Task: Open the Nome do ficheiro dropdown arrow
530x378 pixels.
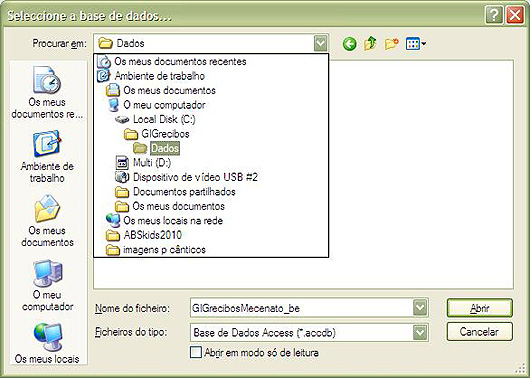Action: 420,308
